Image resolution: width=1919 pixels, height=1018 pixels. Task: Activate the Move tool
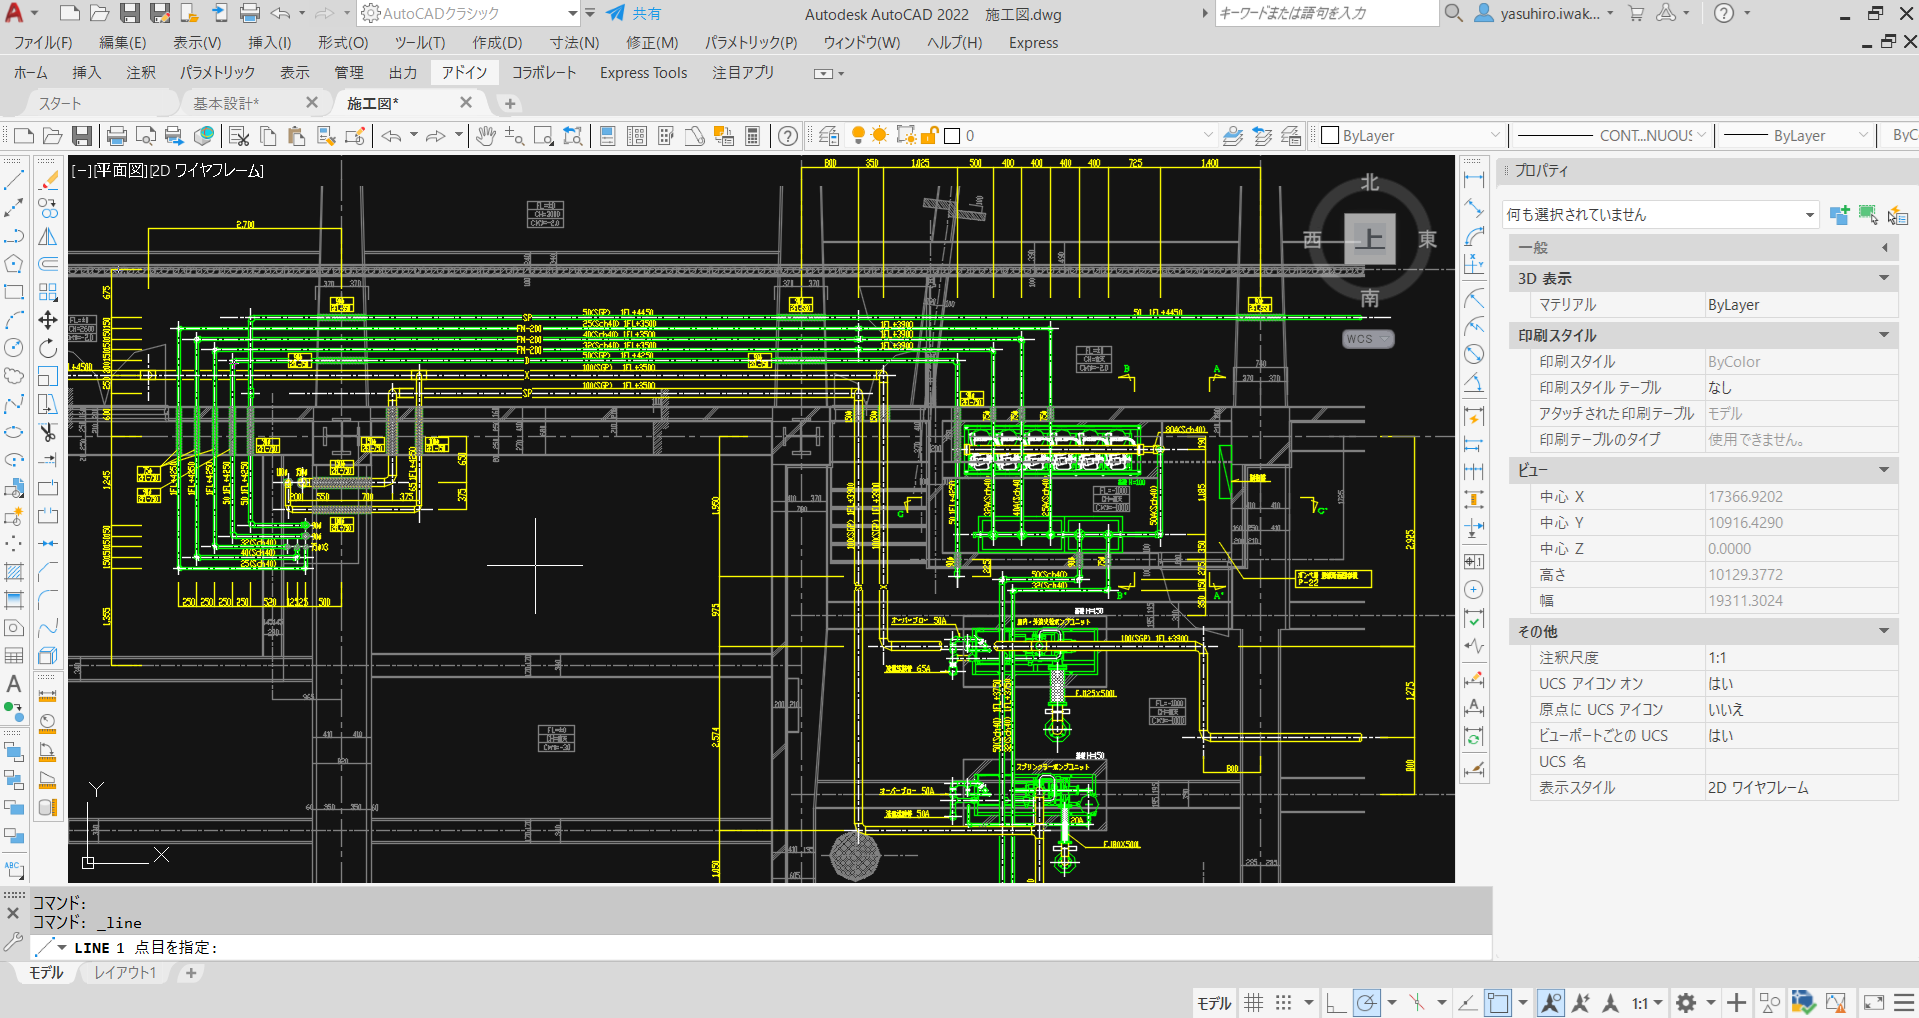pos(48,320)
